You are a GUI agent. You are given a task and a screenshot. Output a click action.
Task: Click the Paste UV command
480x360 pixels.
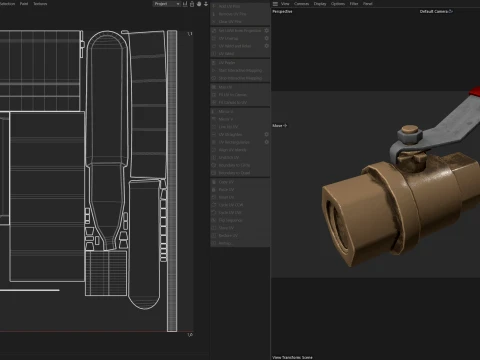point(226,190)
